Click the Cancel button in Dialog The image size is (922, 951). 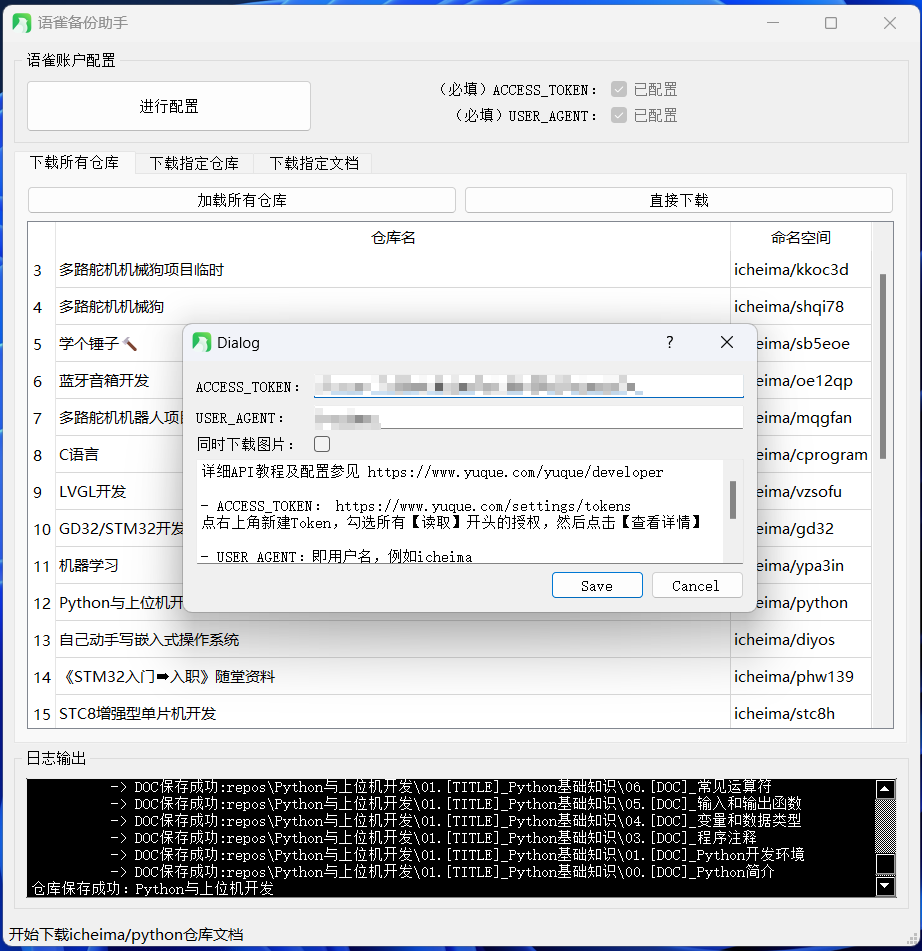pyautogui.click(x=696, y=585)
